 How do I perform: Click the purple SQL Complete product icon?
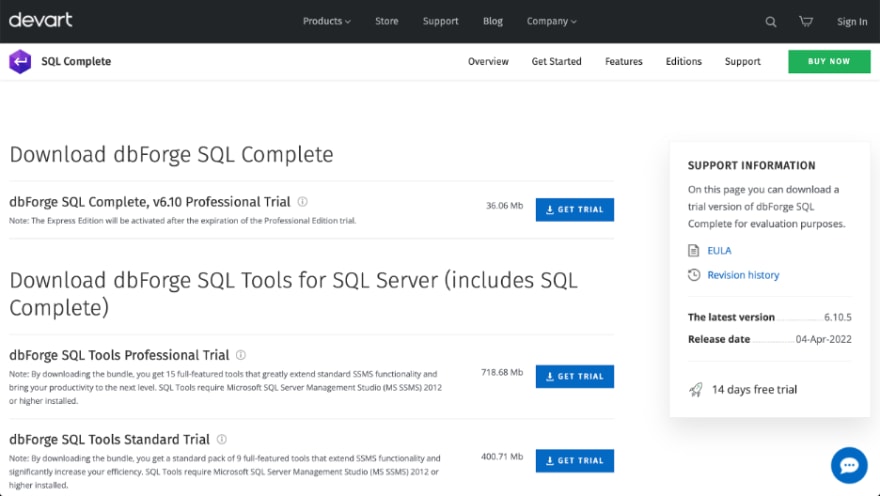point(20,62)
